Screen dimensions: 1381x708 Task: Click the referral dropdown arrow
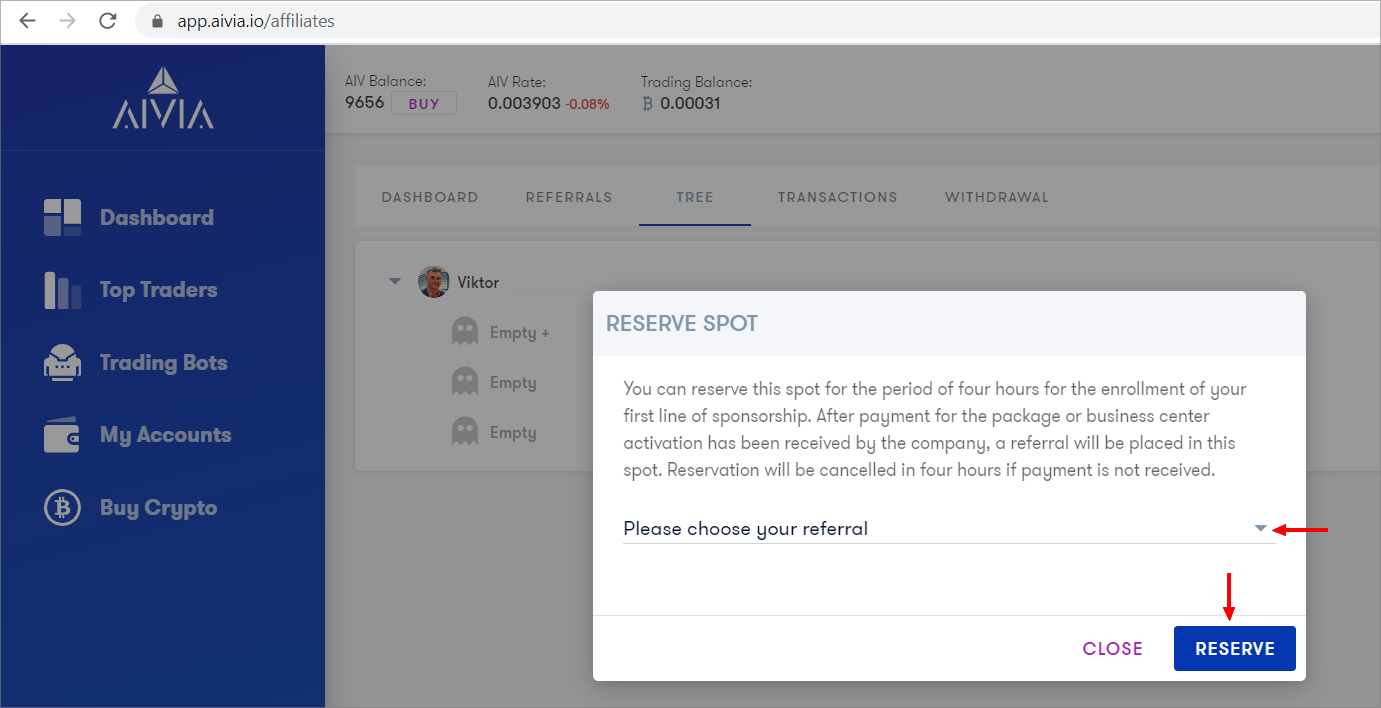click(1261, 528)
